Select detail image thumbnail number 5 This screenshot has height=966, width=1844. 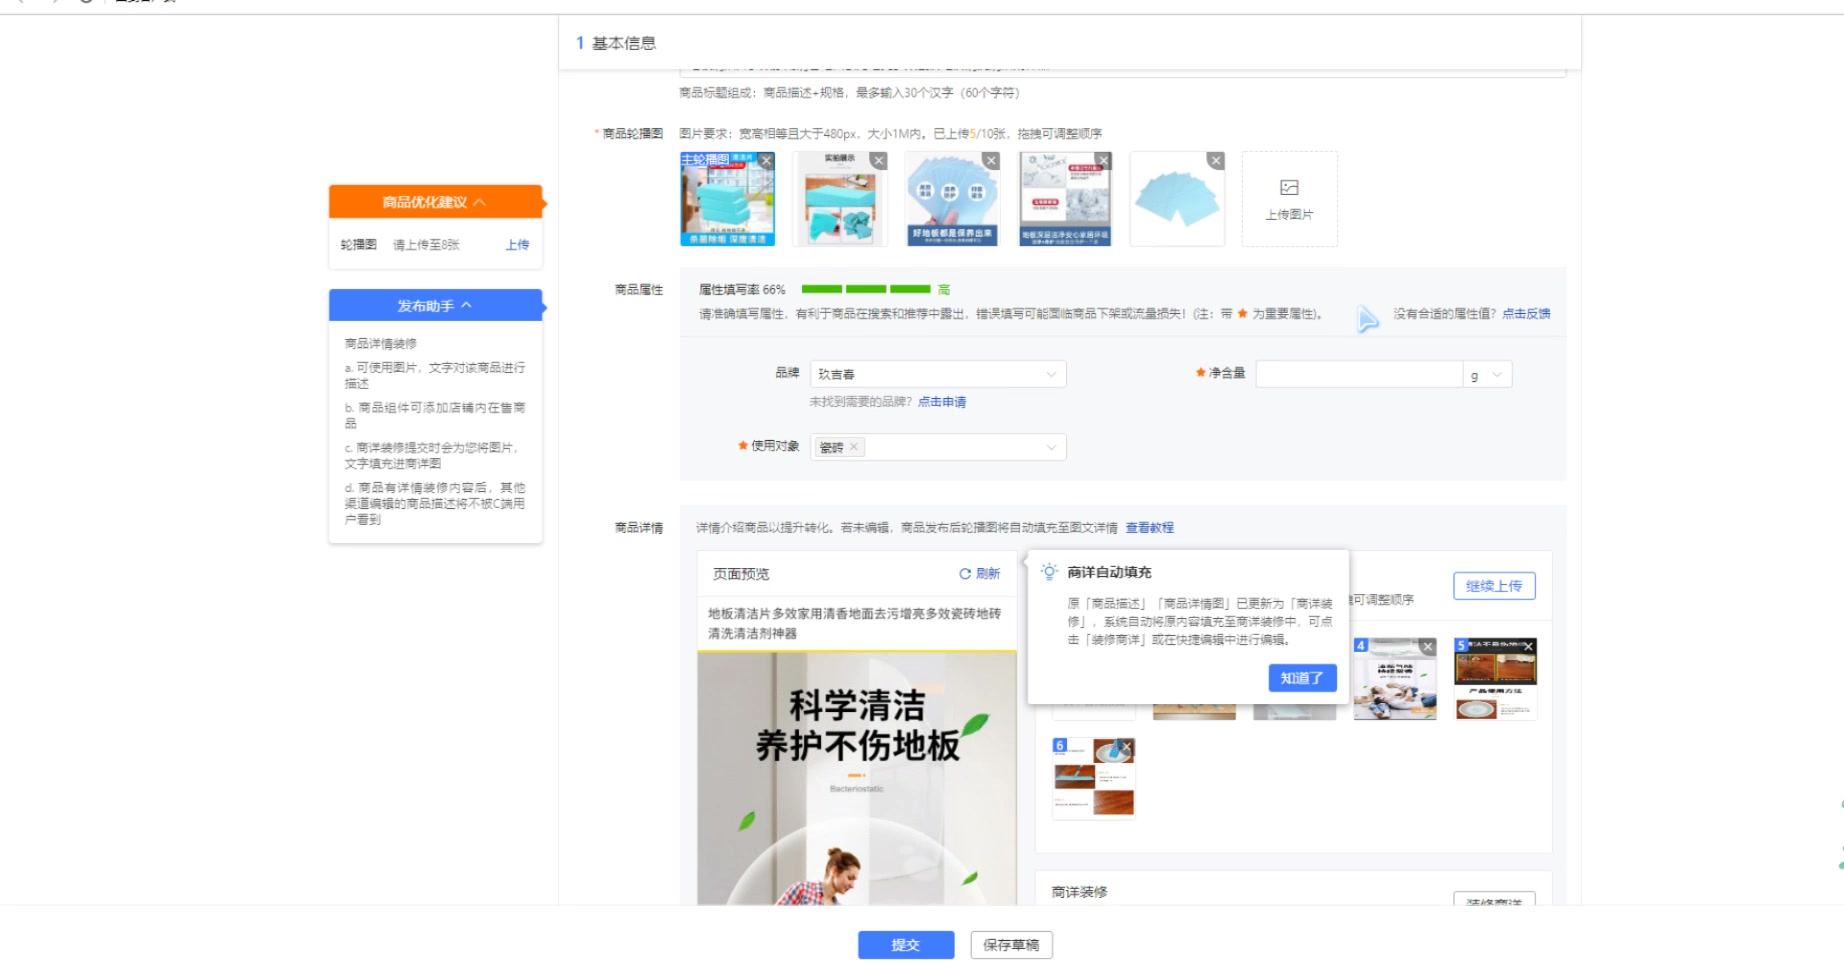tap(1495, 679)
